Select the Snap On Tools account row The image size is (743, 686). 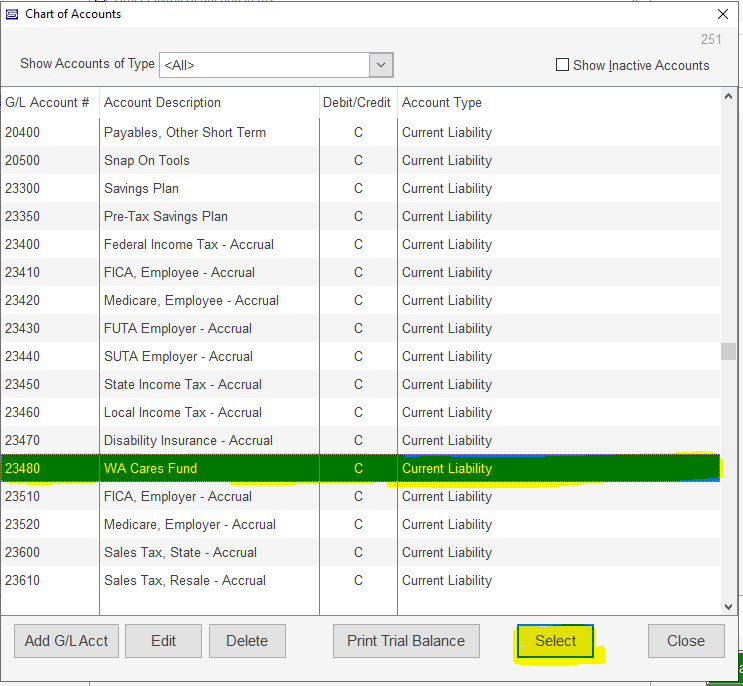146,160
